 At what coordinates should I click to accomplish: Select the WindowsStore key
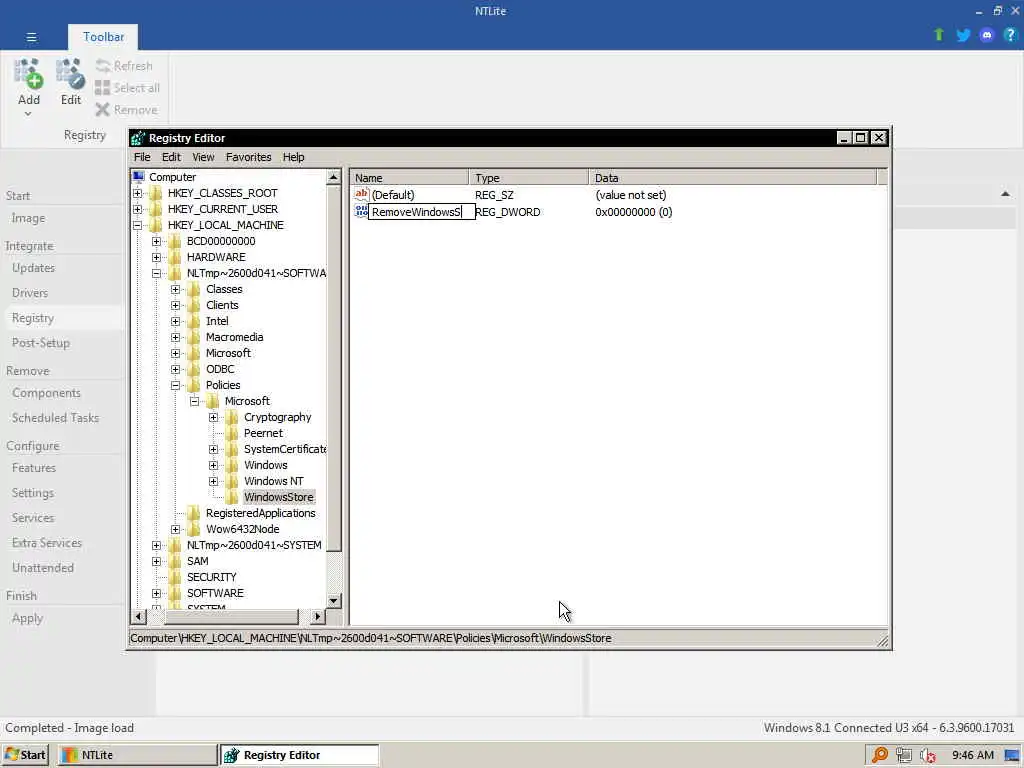coord(279,497)
